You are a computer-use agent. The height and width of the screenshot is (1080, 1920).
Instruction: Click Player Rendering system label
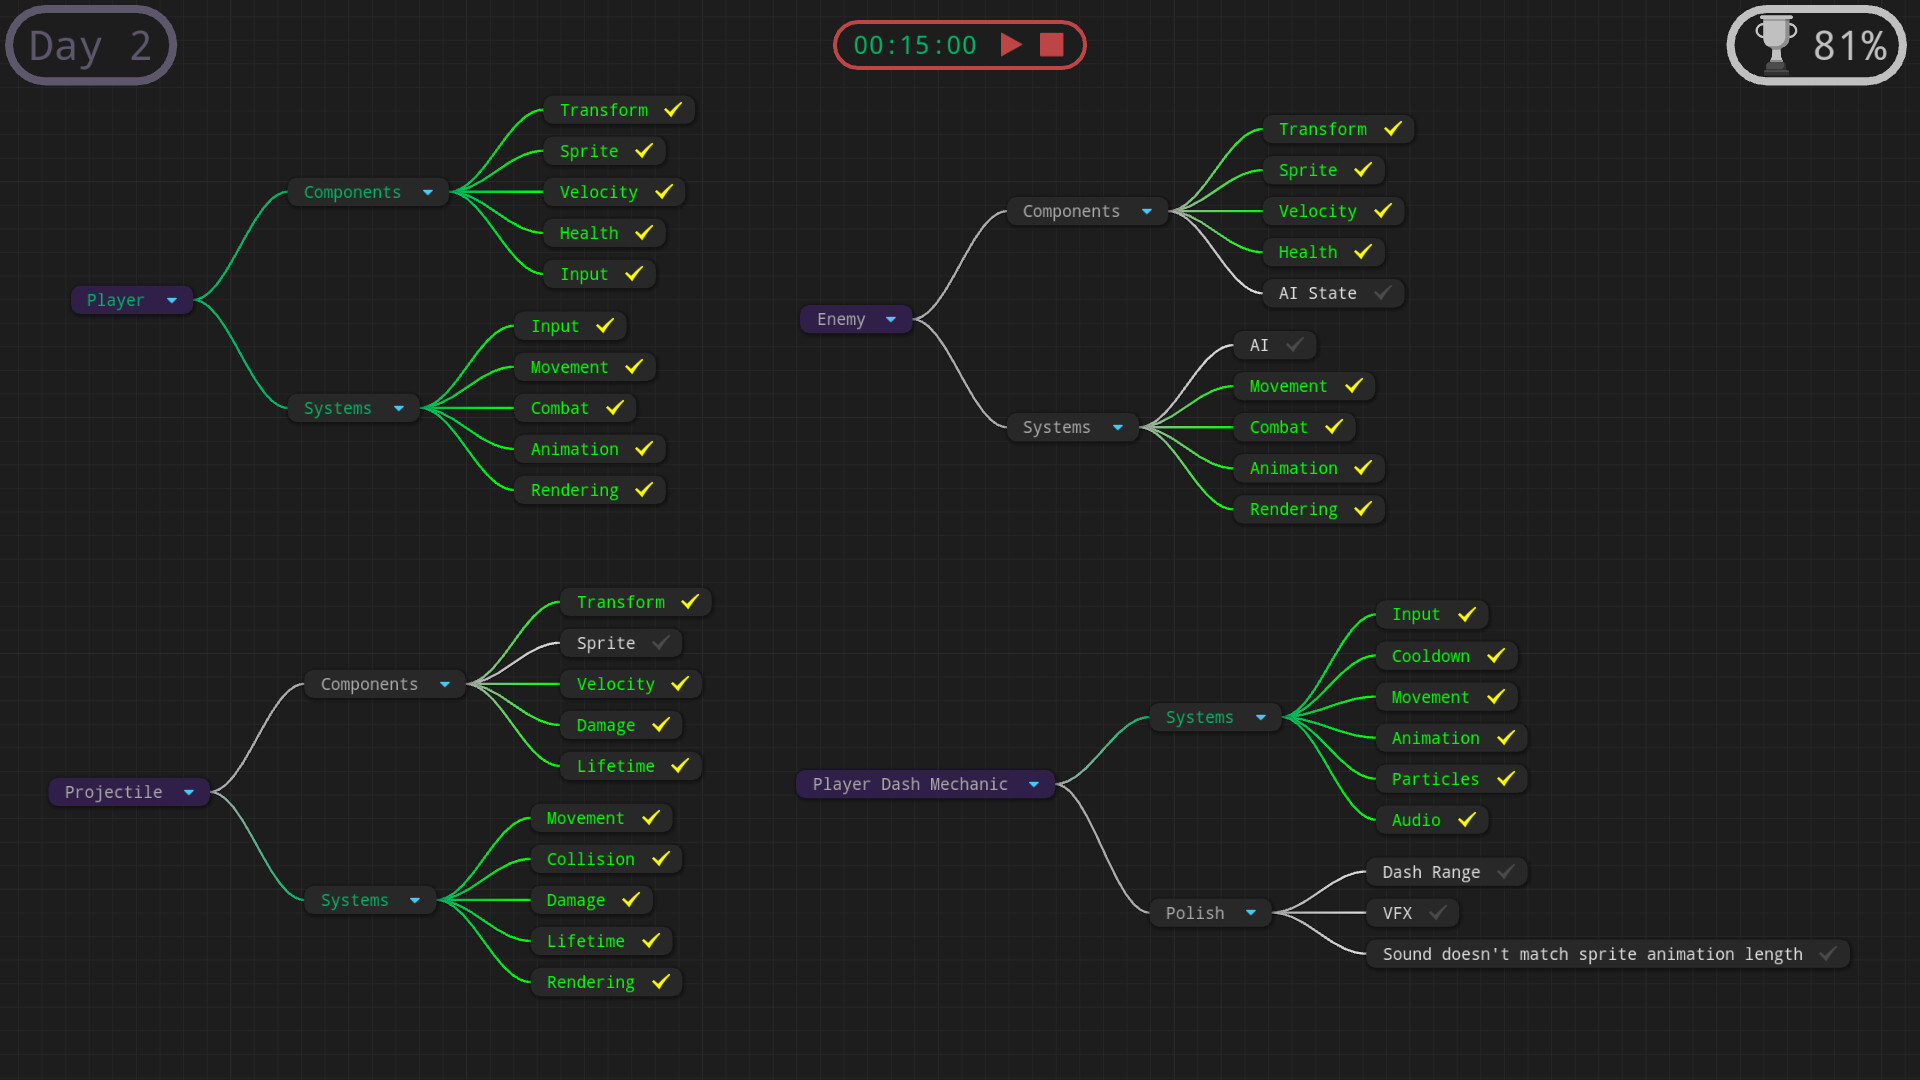pos(574,490)
